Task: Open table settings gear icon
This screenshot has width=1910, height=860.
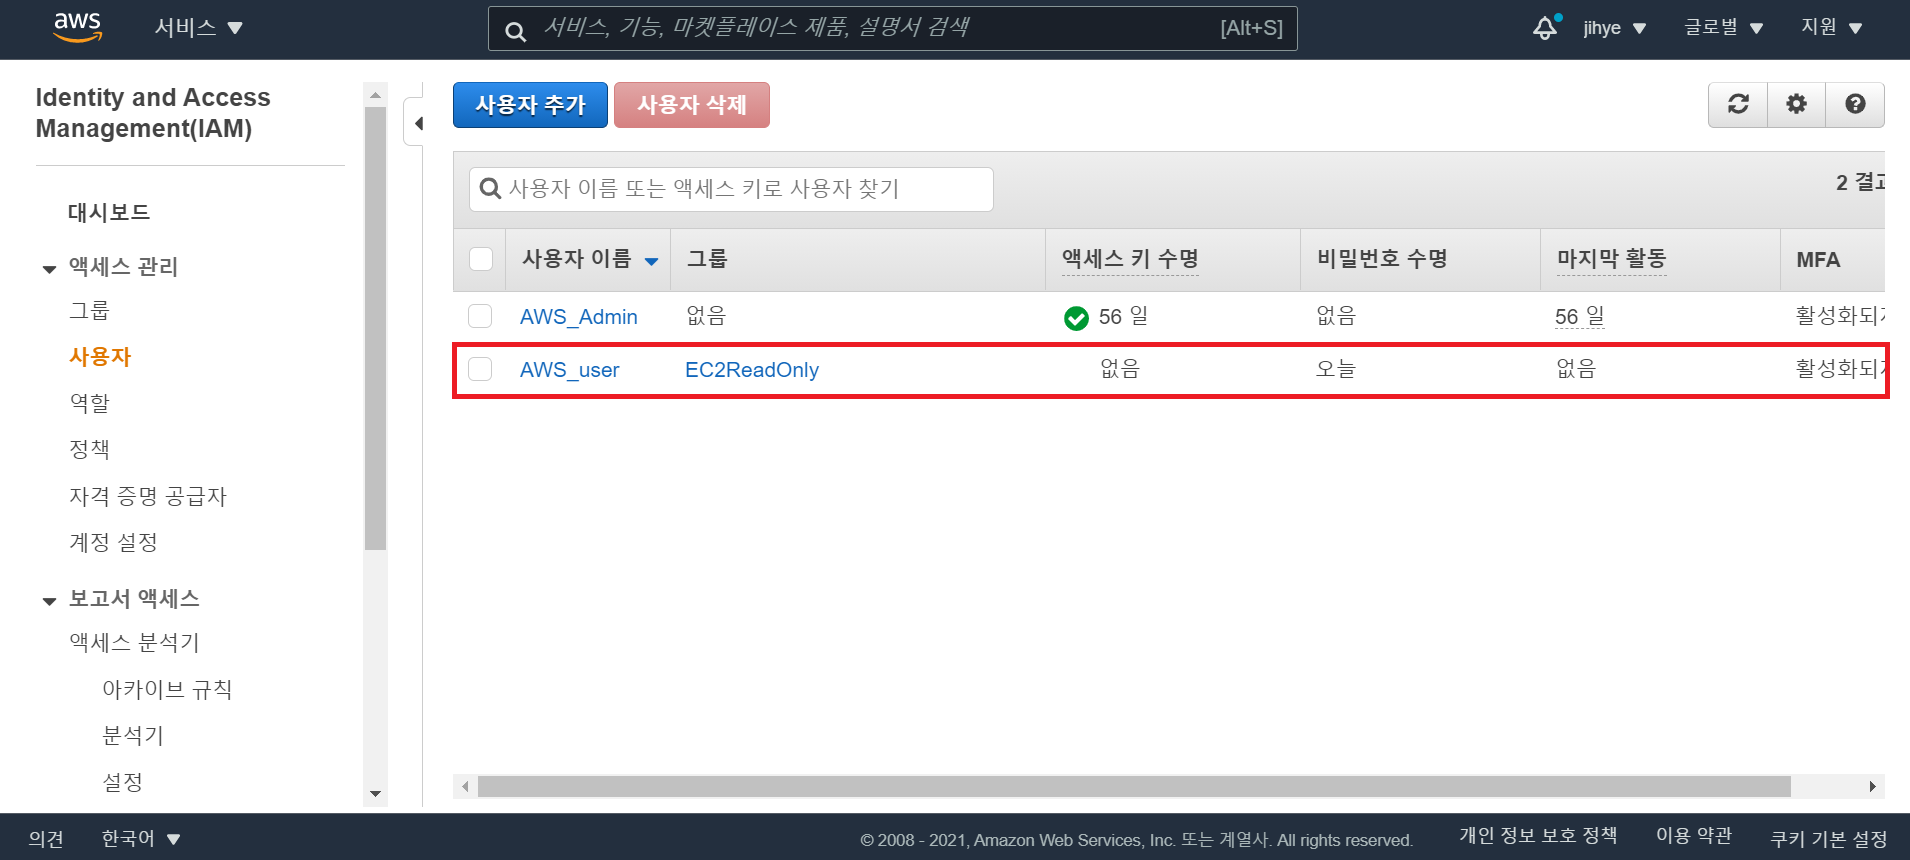Action: coord(1796,104)
